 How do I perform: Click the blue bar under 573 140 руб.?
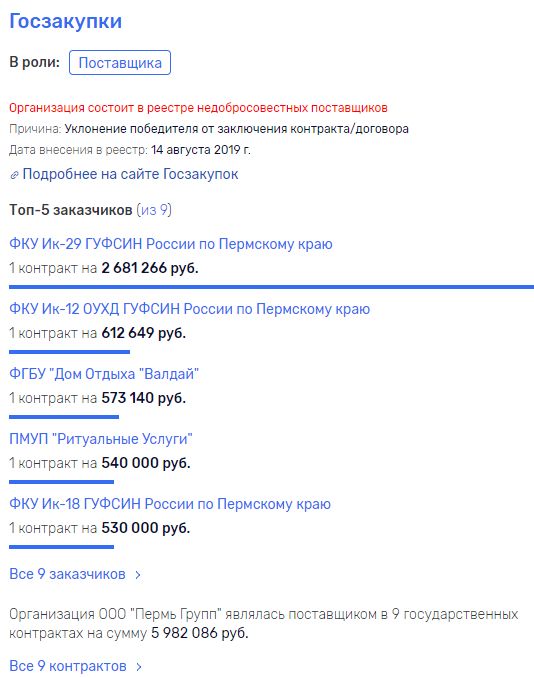pyautogui.click(x=64, y=417)
